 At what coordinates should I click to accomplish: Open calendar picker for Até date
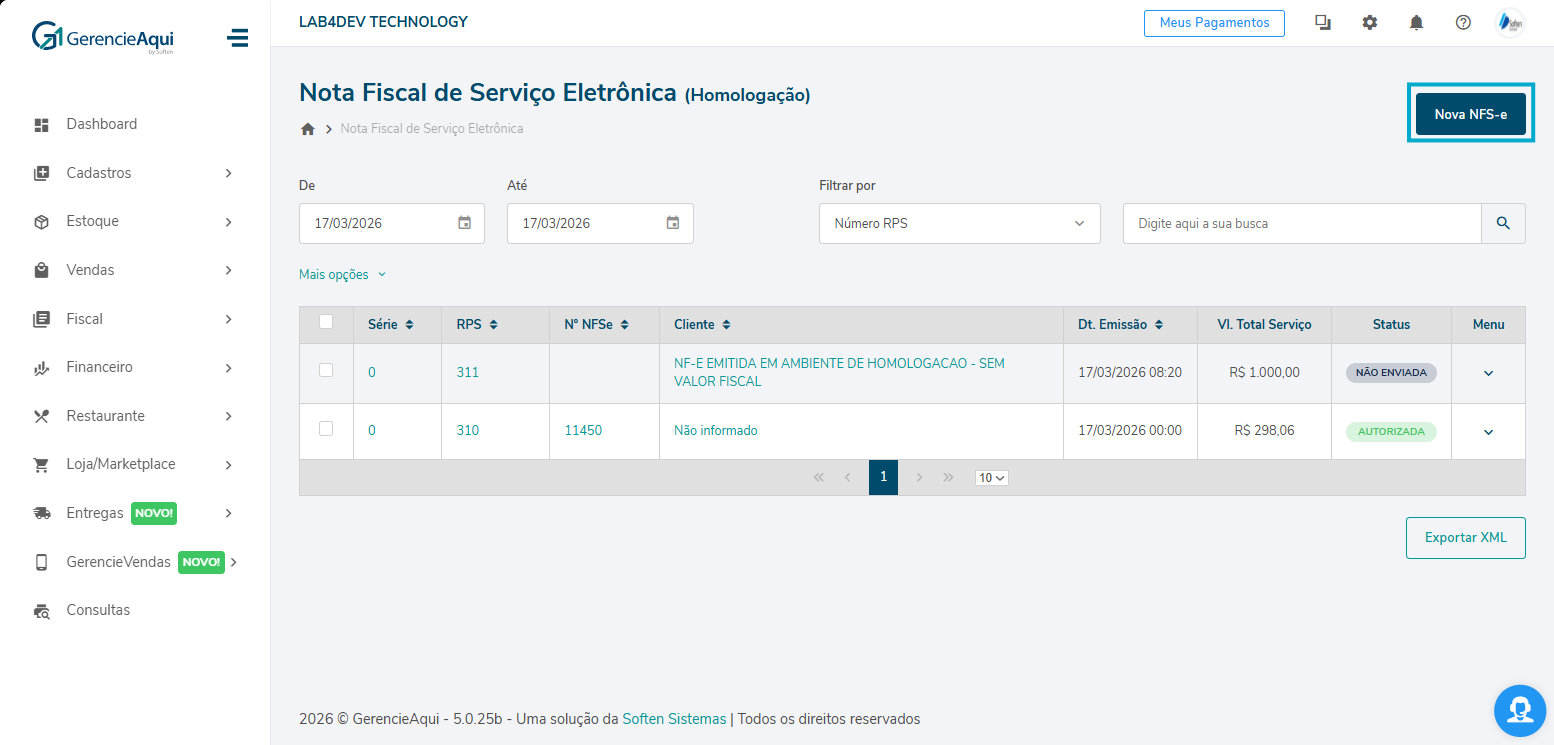tap(673, 223)
